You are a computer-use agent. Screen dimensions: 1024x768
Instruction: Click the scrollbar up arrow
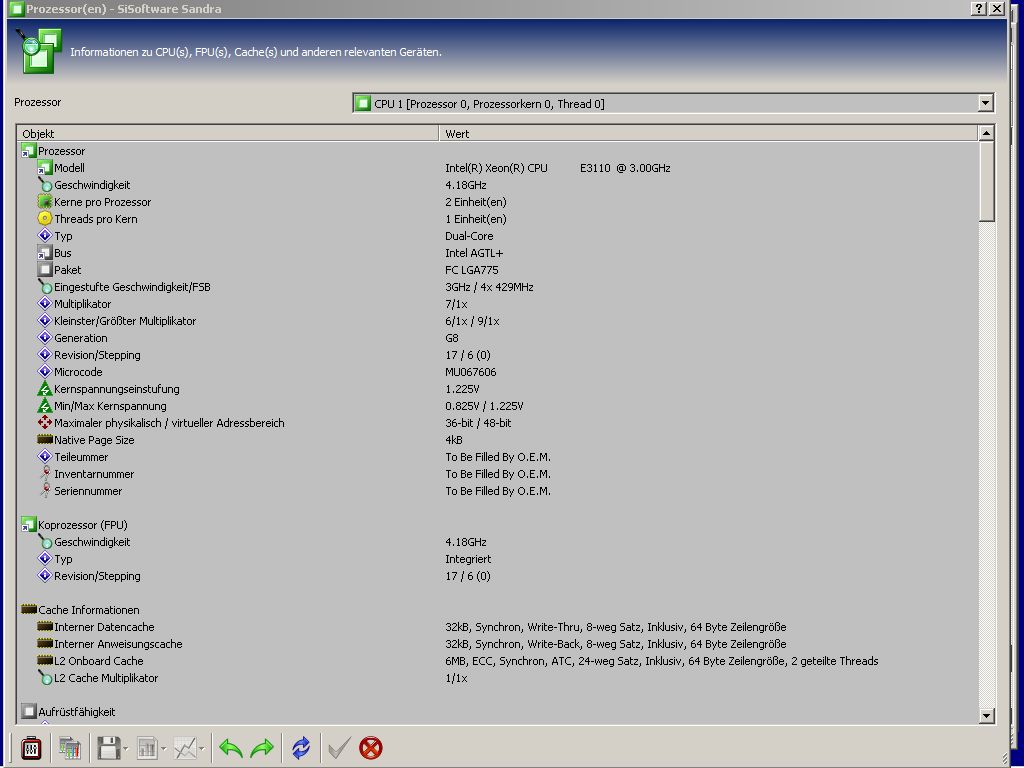click(x=986, y=133)
